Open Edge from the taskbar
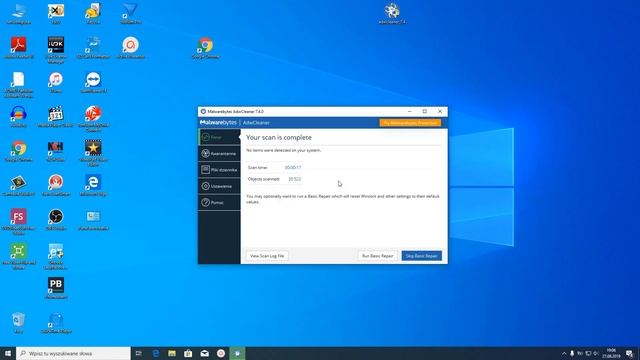The width and height of the screenshot is (640, 360). coord(156,353)
